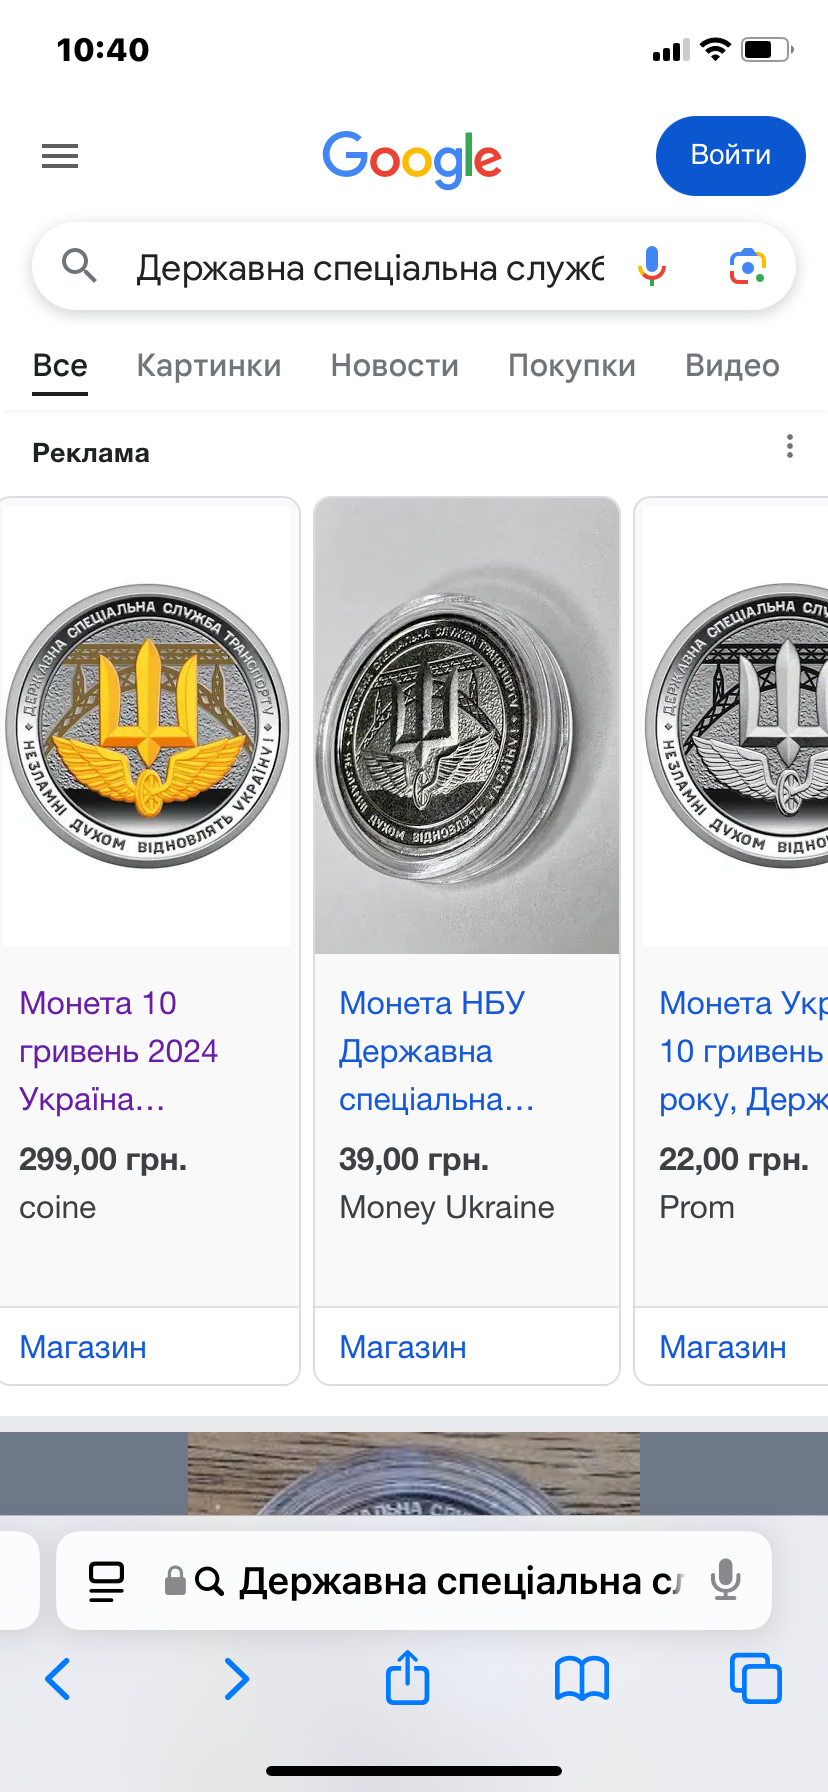Go back with Safari back arrow

[x=58, y=1678]
